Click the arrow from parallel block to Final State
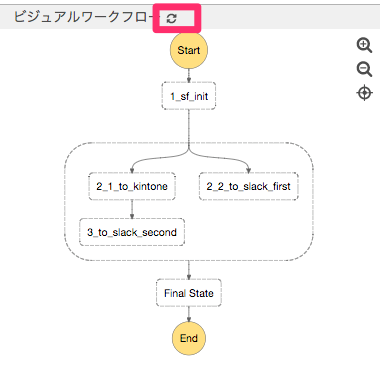 [x=189, y=270]
